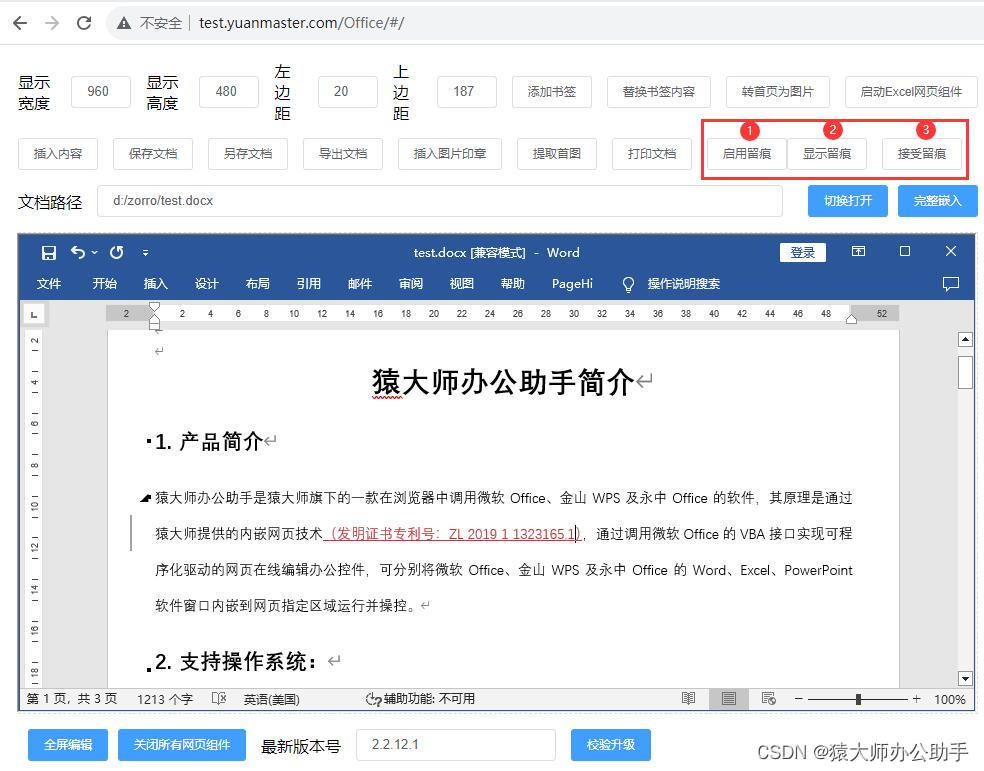The image size is (984, 771).
Task: Open the 邮件 ribbon tab
Action: (360, 284)
